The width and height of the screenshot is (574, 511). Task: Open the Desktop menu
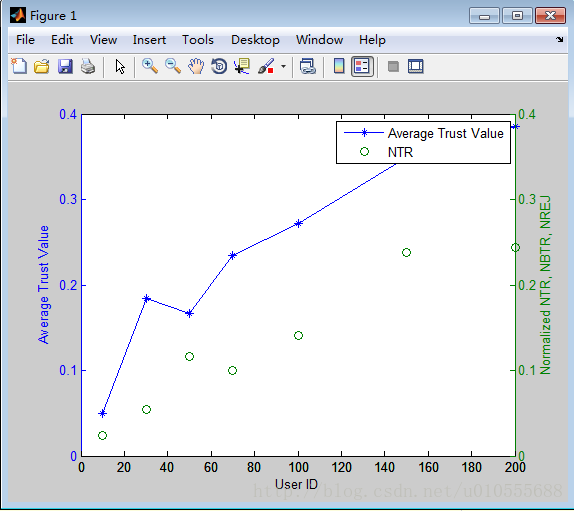(x=255, y=40)
